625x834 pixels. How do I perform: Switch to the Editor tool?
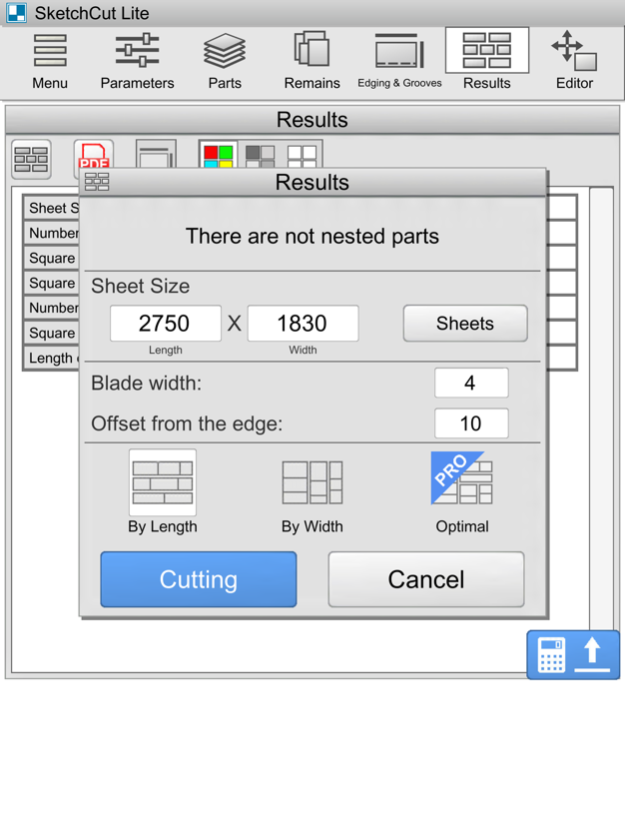573,61
